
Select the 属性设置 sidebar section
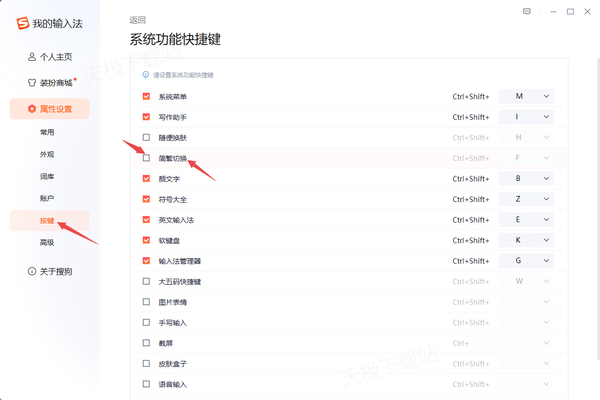click(x=50, y=109)
